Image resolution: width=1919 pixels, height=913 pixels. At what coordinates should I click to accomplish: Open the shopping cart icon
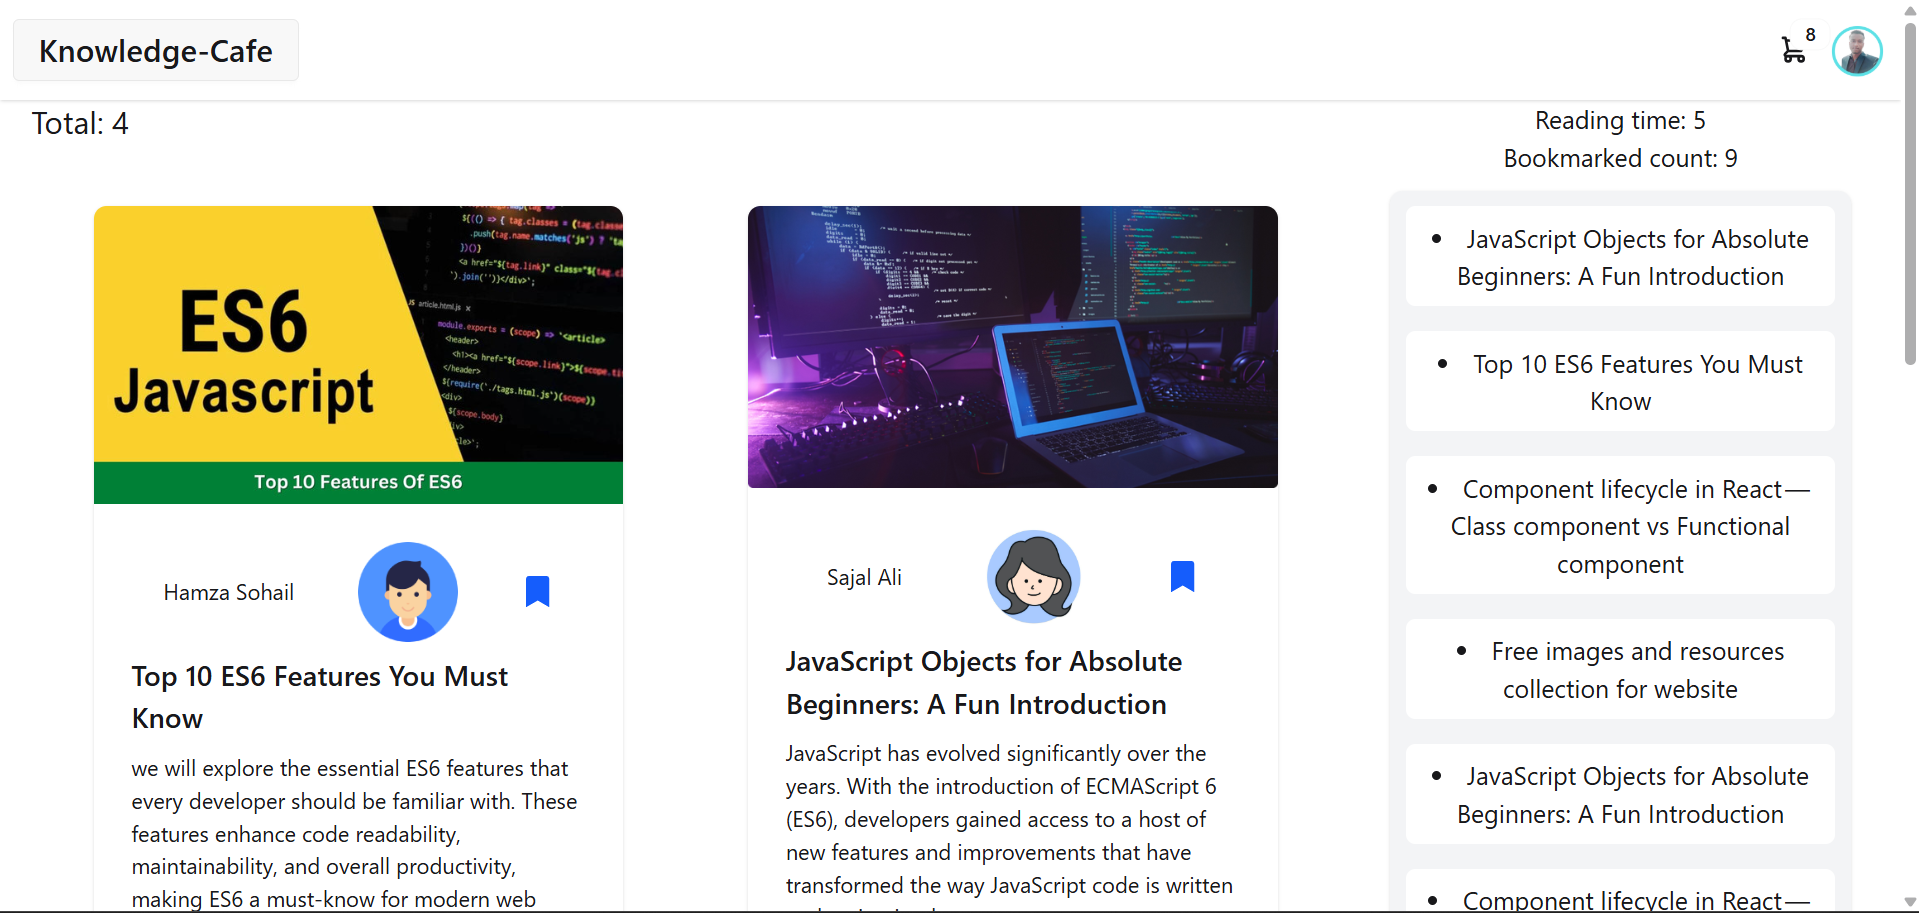tap(1793, 50)
